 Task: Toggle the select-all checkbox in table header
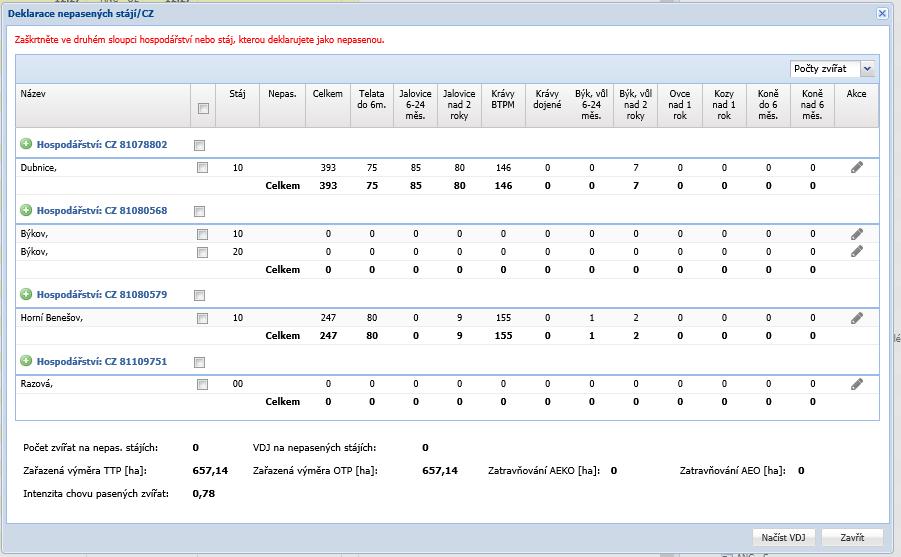203,109
